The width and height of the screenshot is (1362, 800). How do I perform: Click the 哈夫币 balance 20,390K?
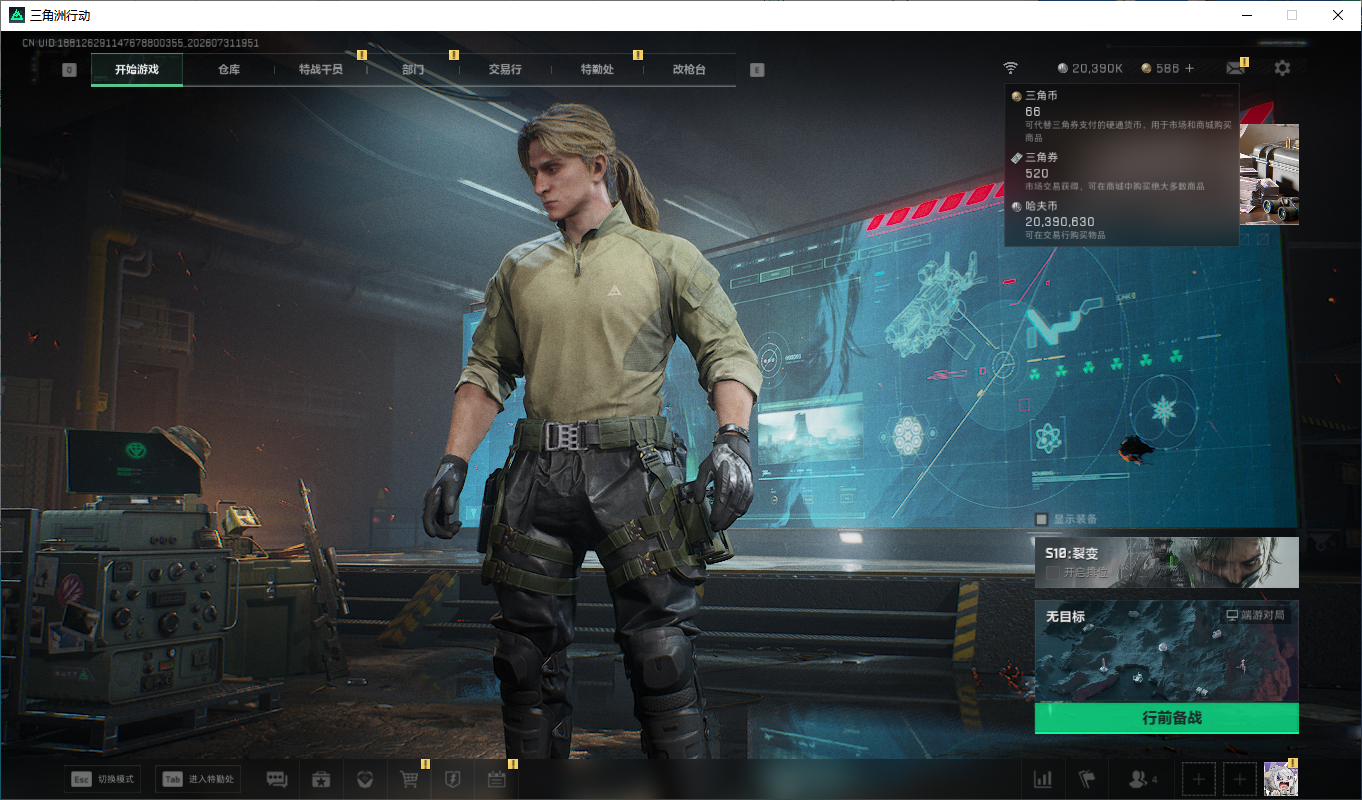point(1090,68)
